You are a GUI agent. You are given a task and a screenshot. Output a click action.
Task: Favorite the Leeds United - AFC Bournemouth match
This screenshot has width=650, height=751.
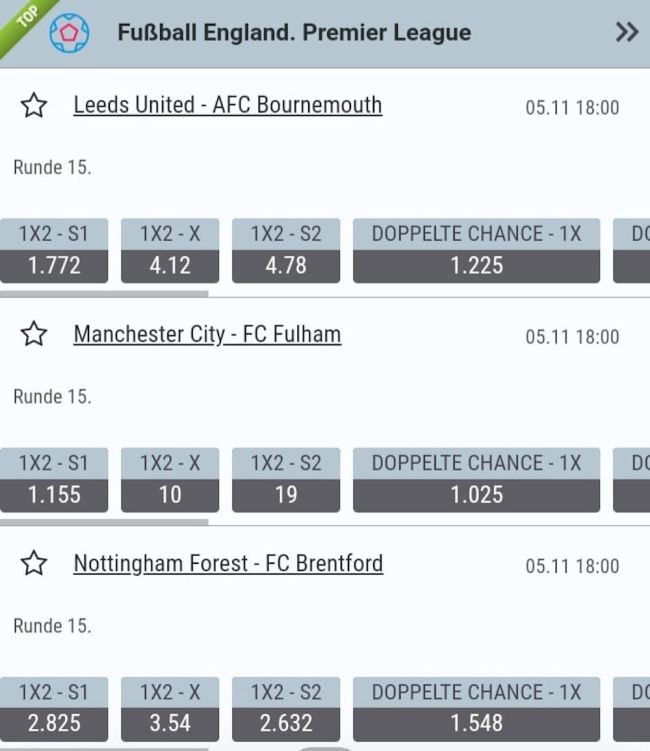(34, 105)
